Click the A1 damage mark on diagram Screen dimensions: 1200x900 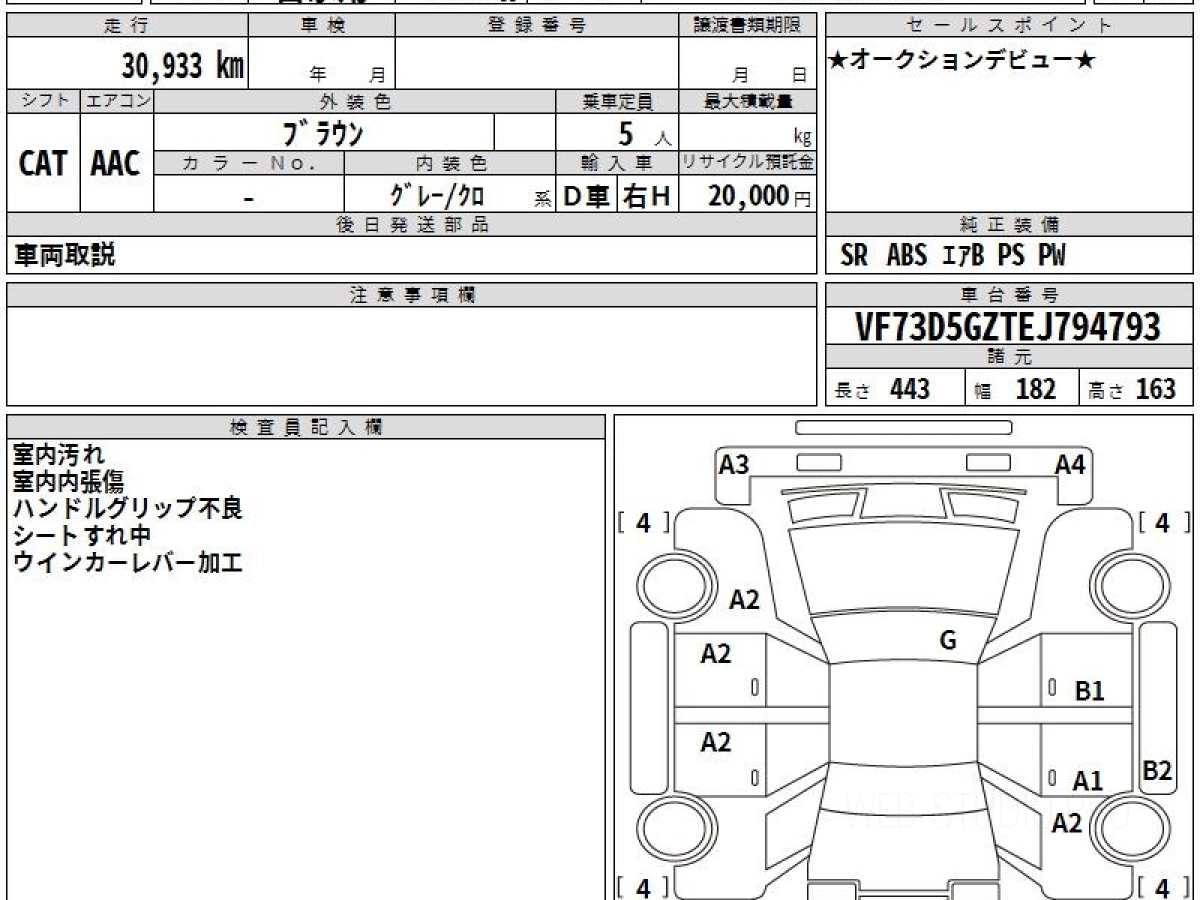pos(1087,781)
